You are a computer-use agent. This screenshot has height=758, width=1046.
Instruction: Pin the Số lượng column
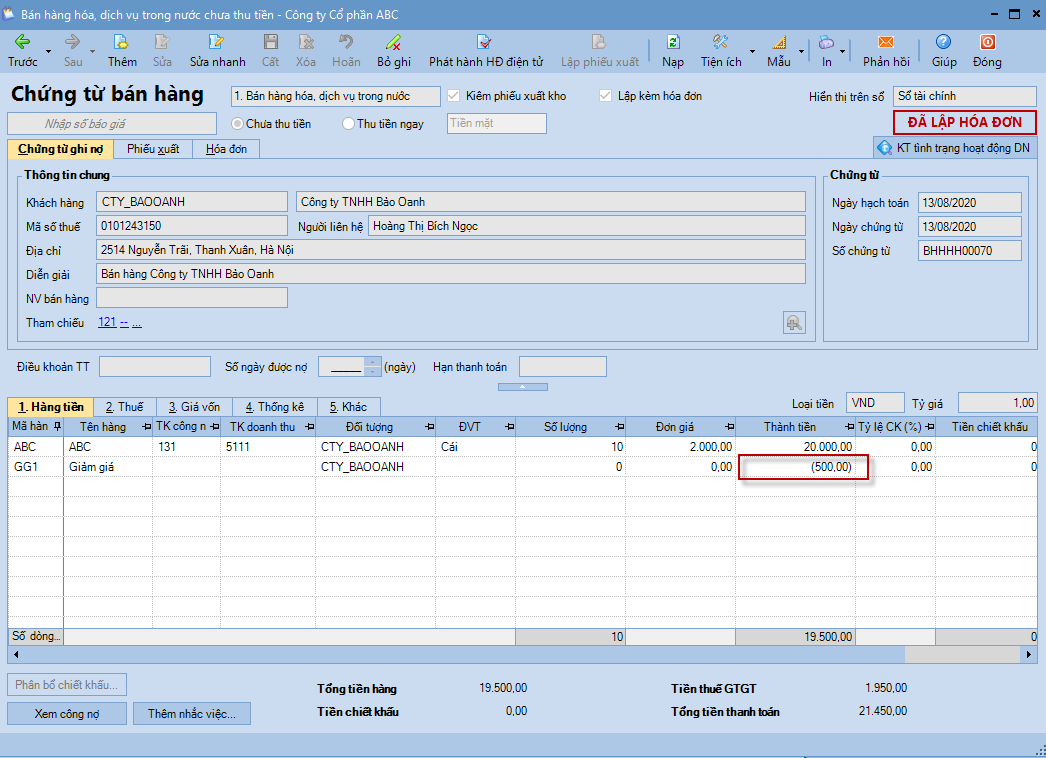point(619,426)
